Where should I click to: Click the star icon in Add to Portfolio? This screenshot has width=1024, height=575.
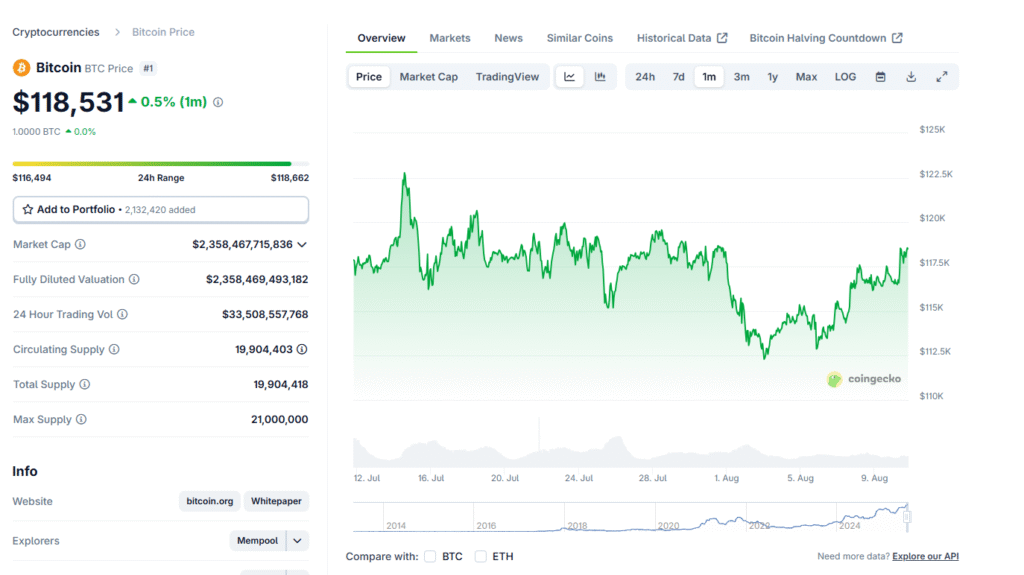(27, 210)
